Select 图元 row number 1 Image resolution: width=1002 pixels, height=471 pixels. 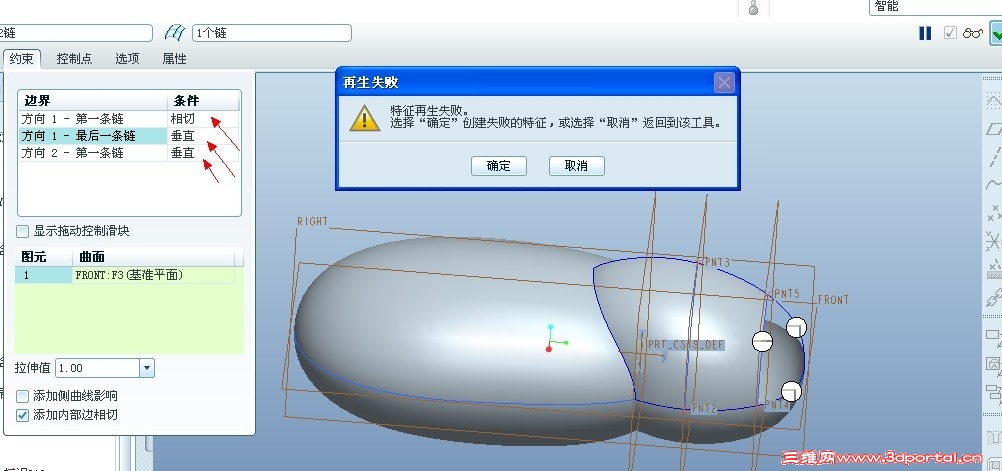coord(44,275)
